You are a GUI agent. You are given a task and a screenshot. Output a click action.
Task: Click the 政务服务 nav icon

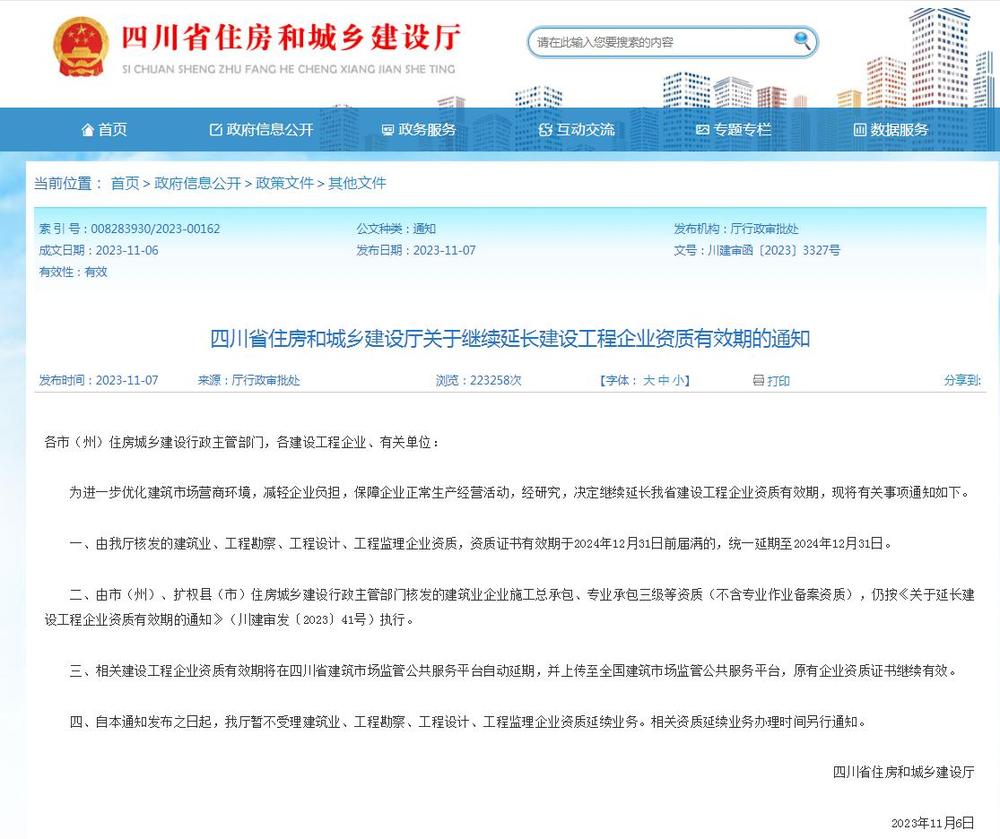pos(388,130)
